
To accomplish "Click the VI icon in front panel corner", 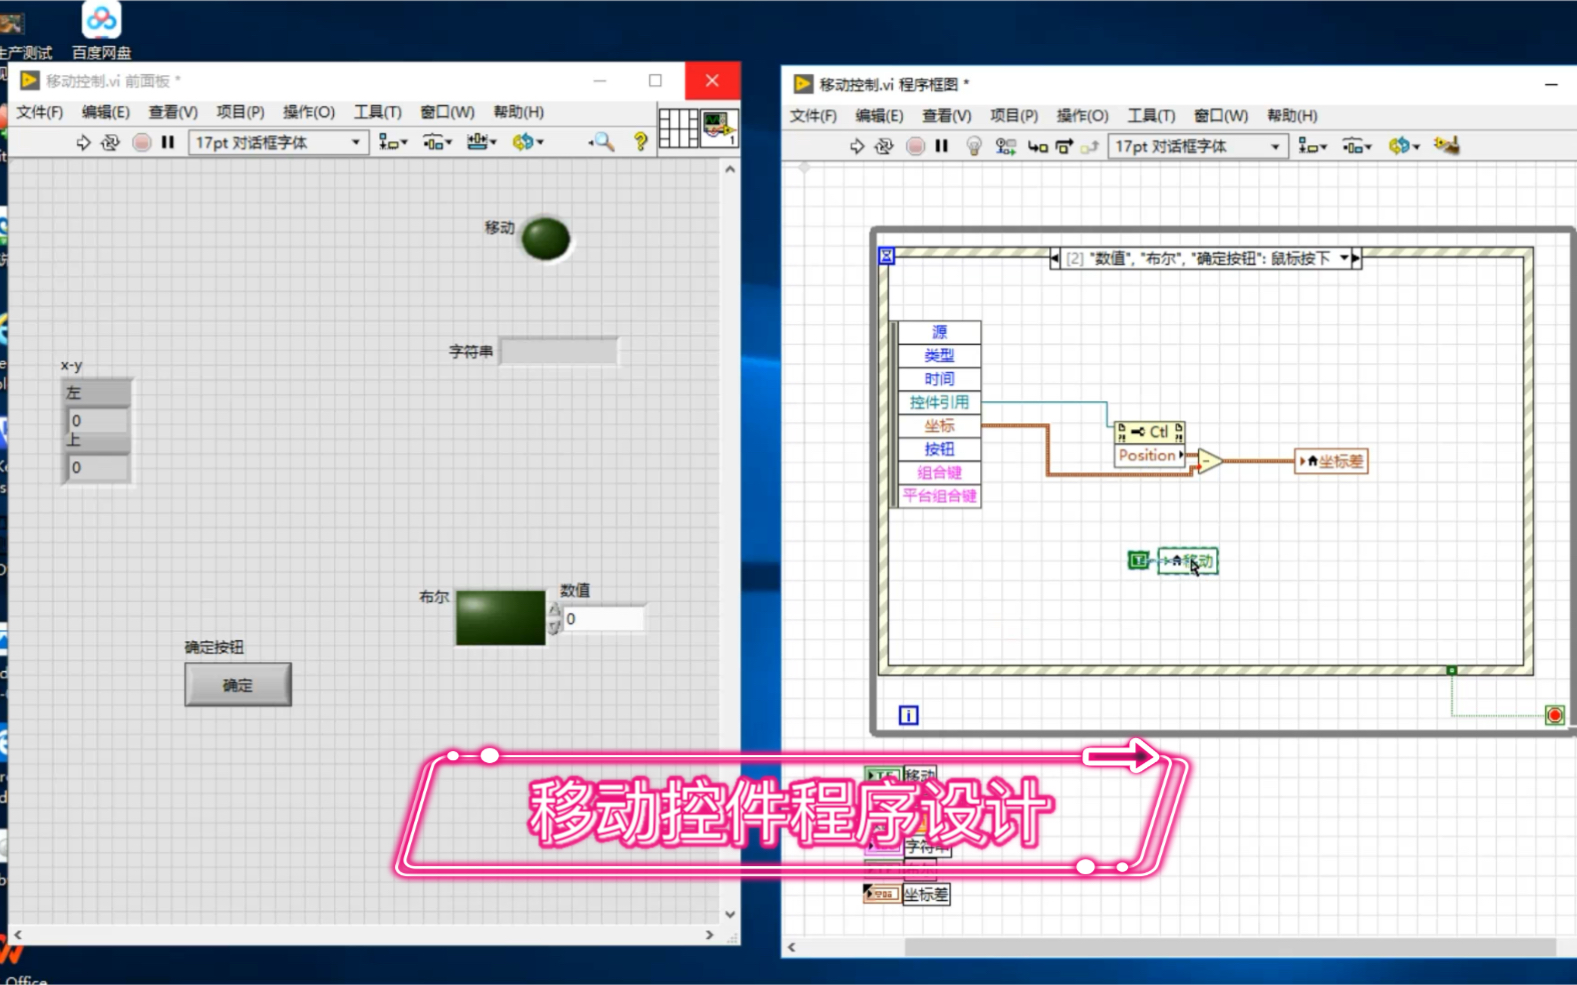I will 719,128.
